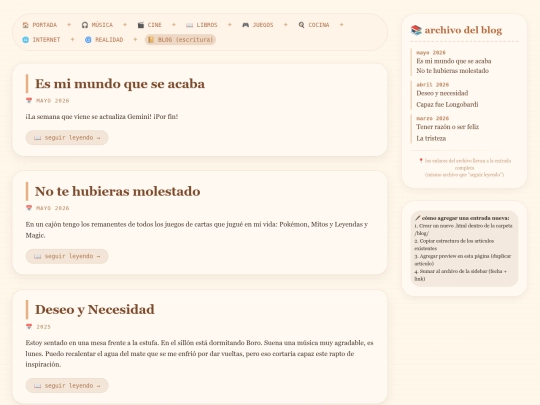Image resolution: width=540 pixels, height=405 pixels.
Task: Click the clapperboard icon beside CINE
Action: (141, 25)
